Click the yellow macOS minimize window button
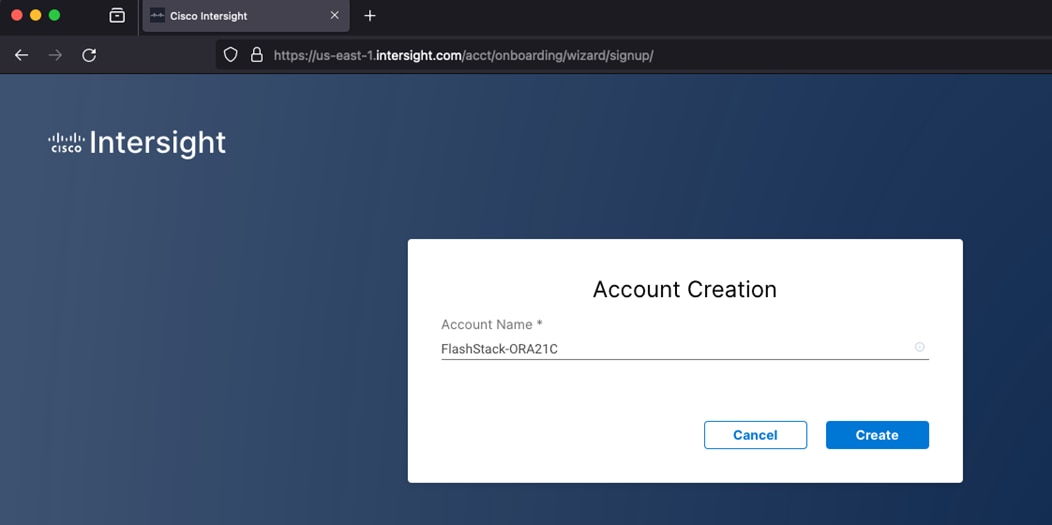The image size is (1052, 525). pos(36,15)
